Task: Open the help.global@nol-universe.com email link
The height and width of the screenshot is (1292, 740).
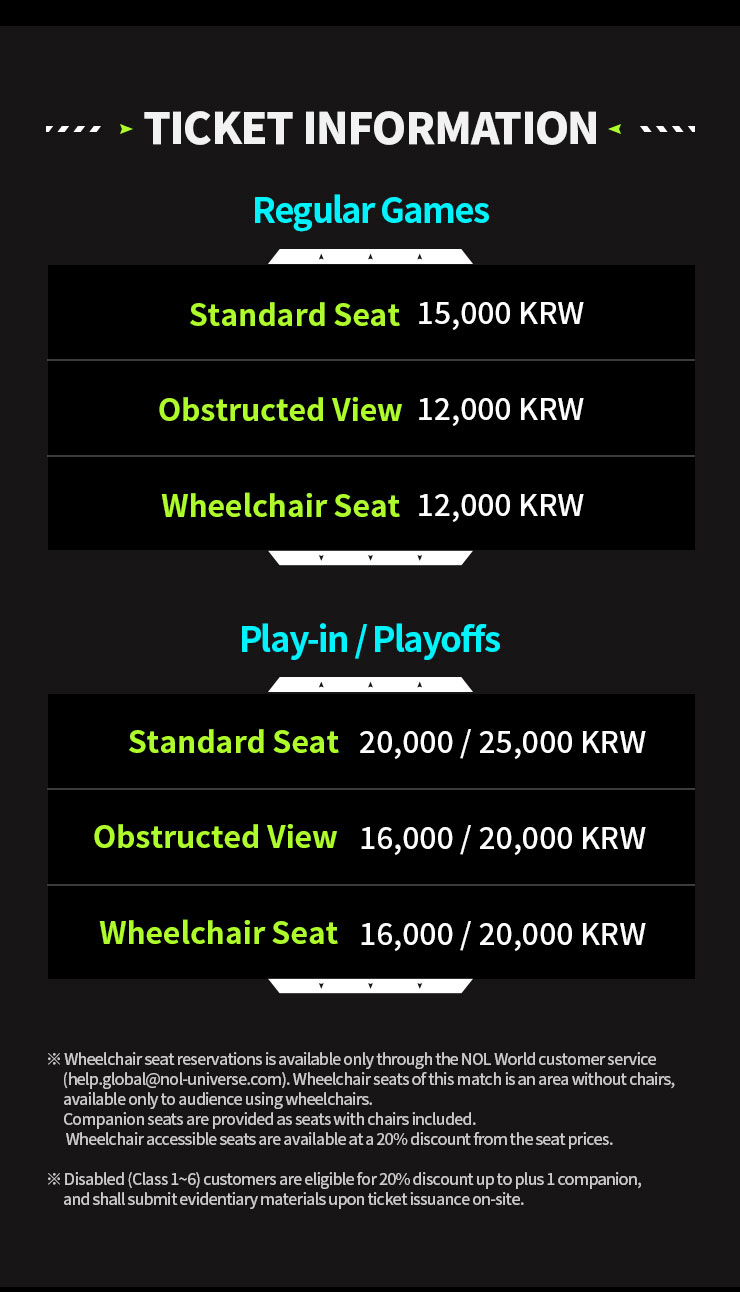Action: tap(176, 1079)
